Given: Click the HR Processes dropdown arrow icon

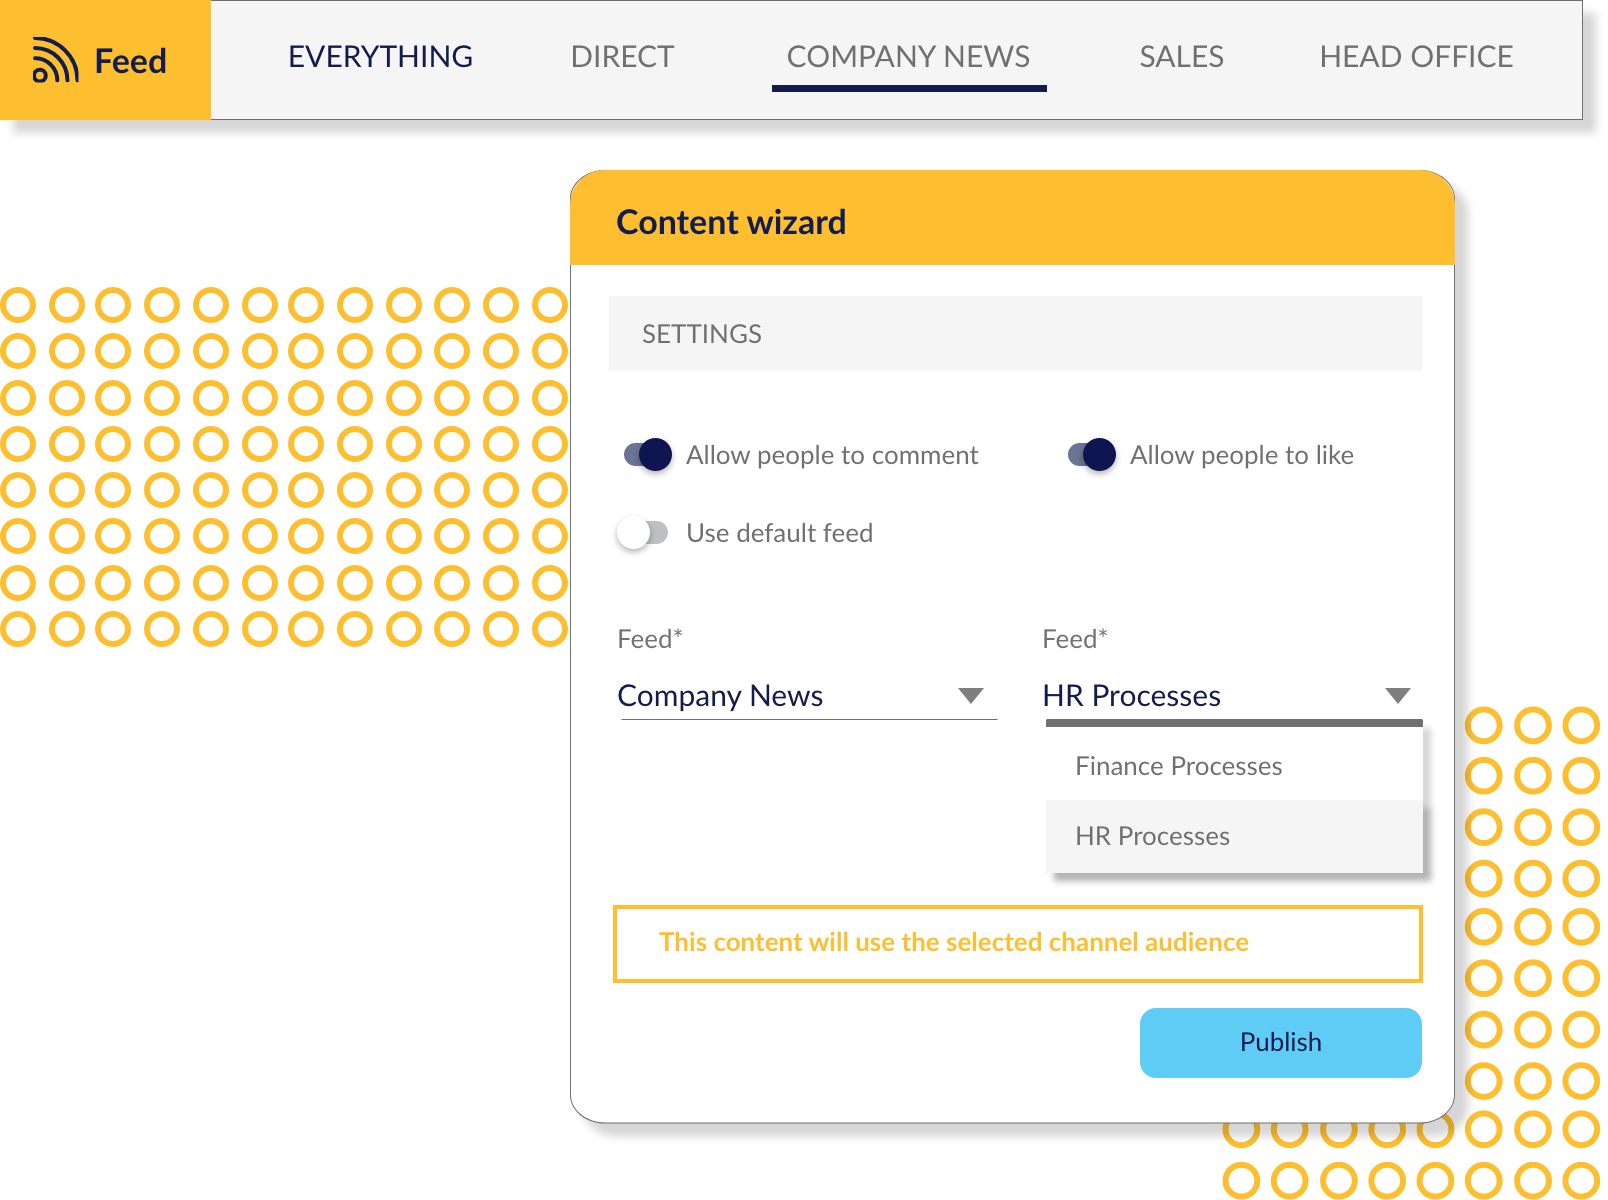Looking at the screenshot, I should pos(1397,696).
